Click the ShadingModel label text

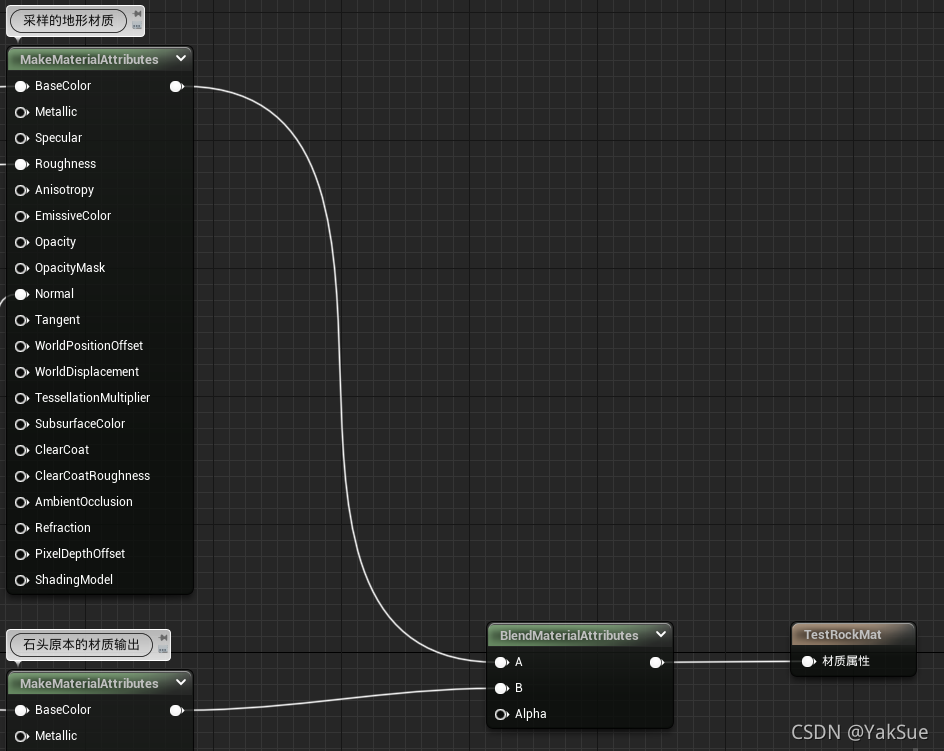point(73,579)
